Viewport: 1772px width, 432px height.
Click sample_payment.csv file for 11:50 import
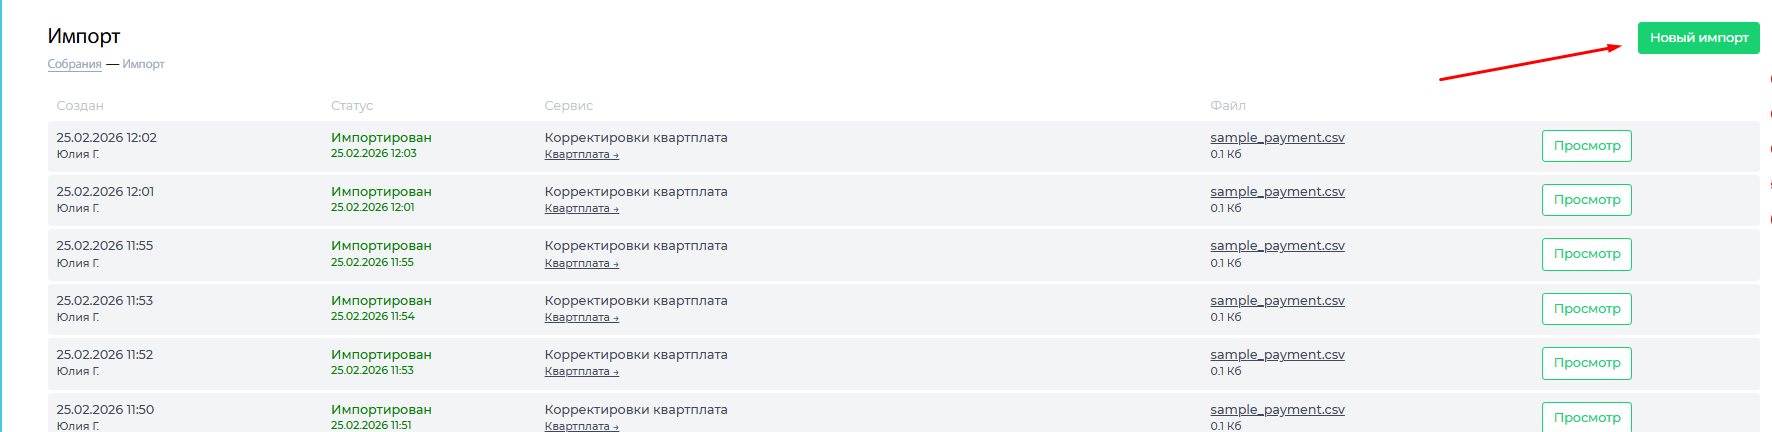1277,410
